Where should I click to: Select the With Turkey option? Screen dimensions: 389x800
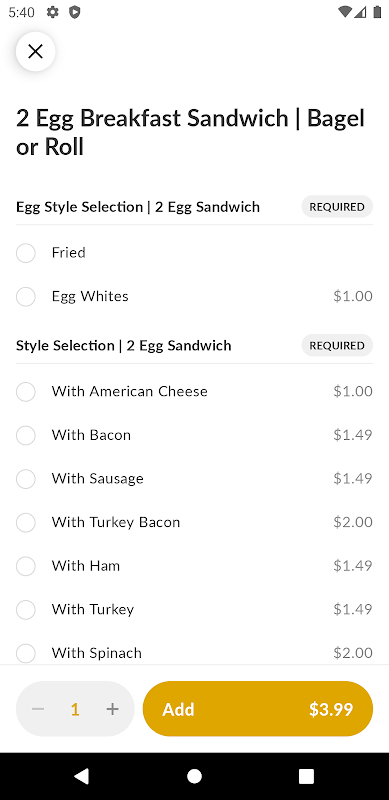click(194, 610)
